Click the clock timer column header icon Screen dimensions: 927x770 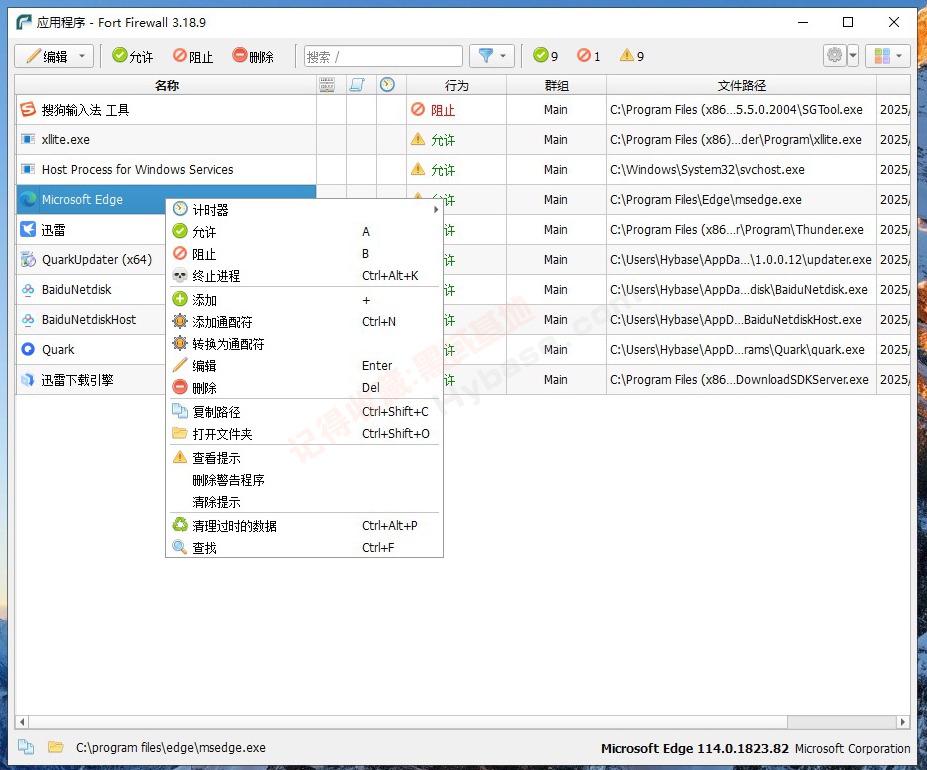(387, 85)
